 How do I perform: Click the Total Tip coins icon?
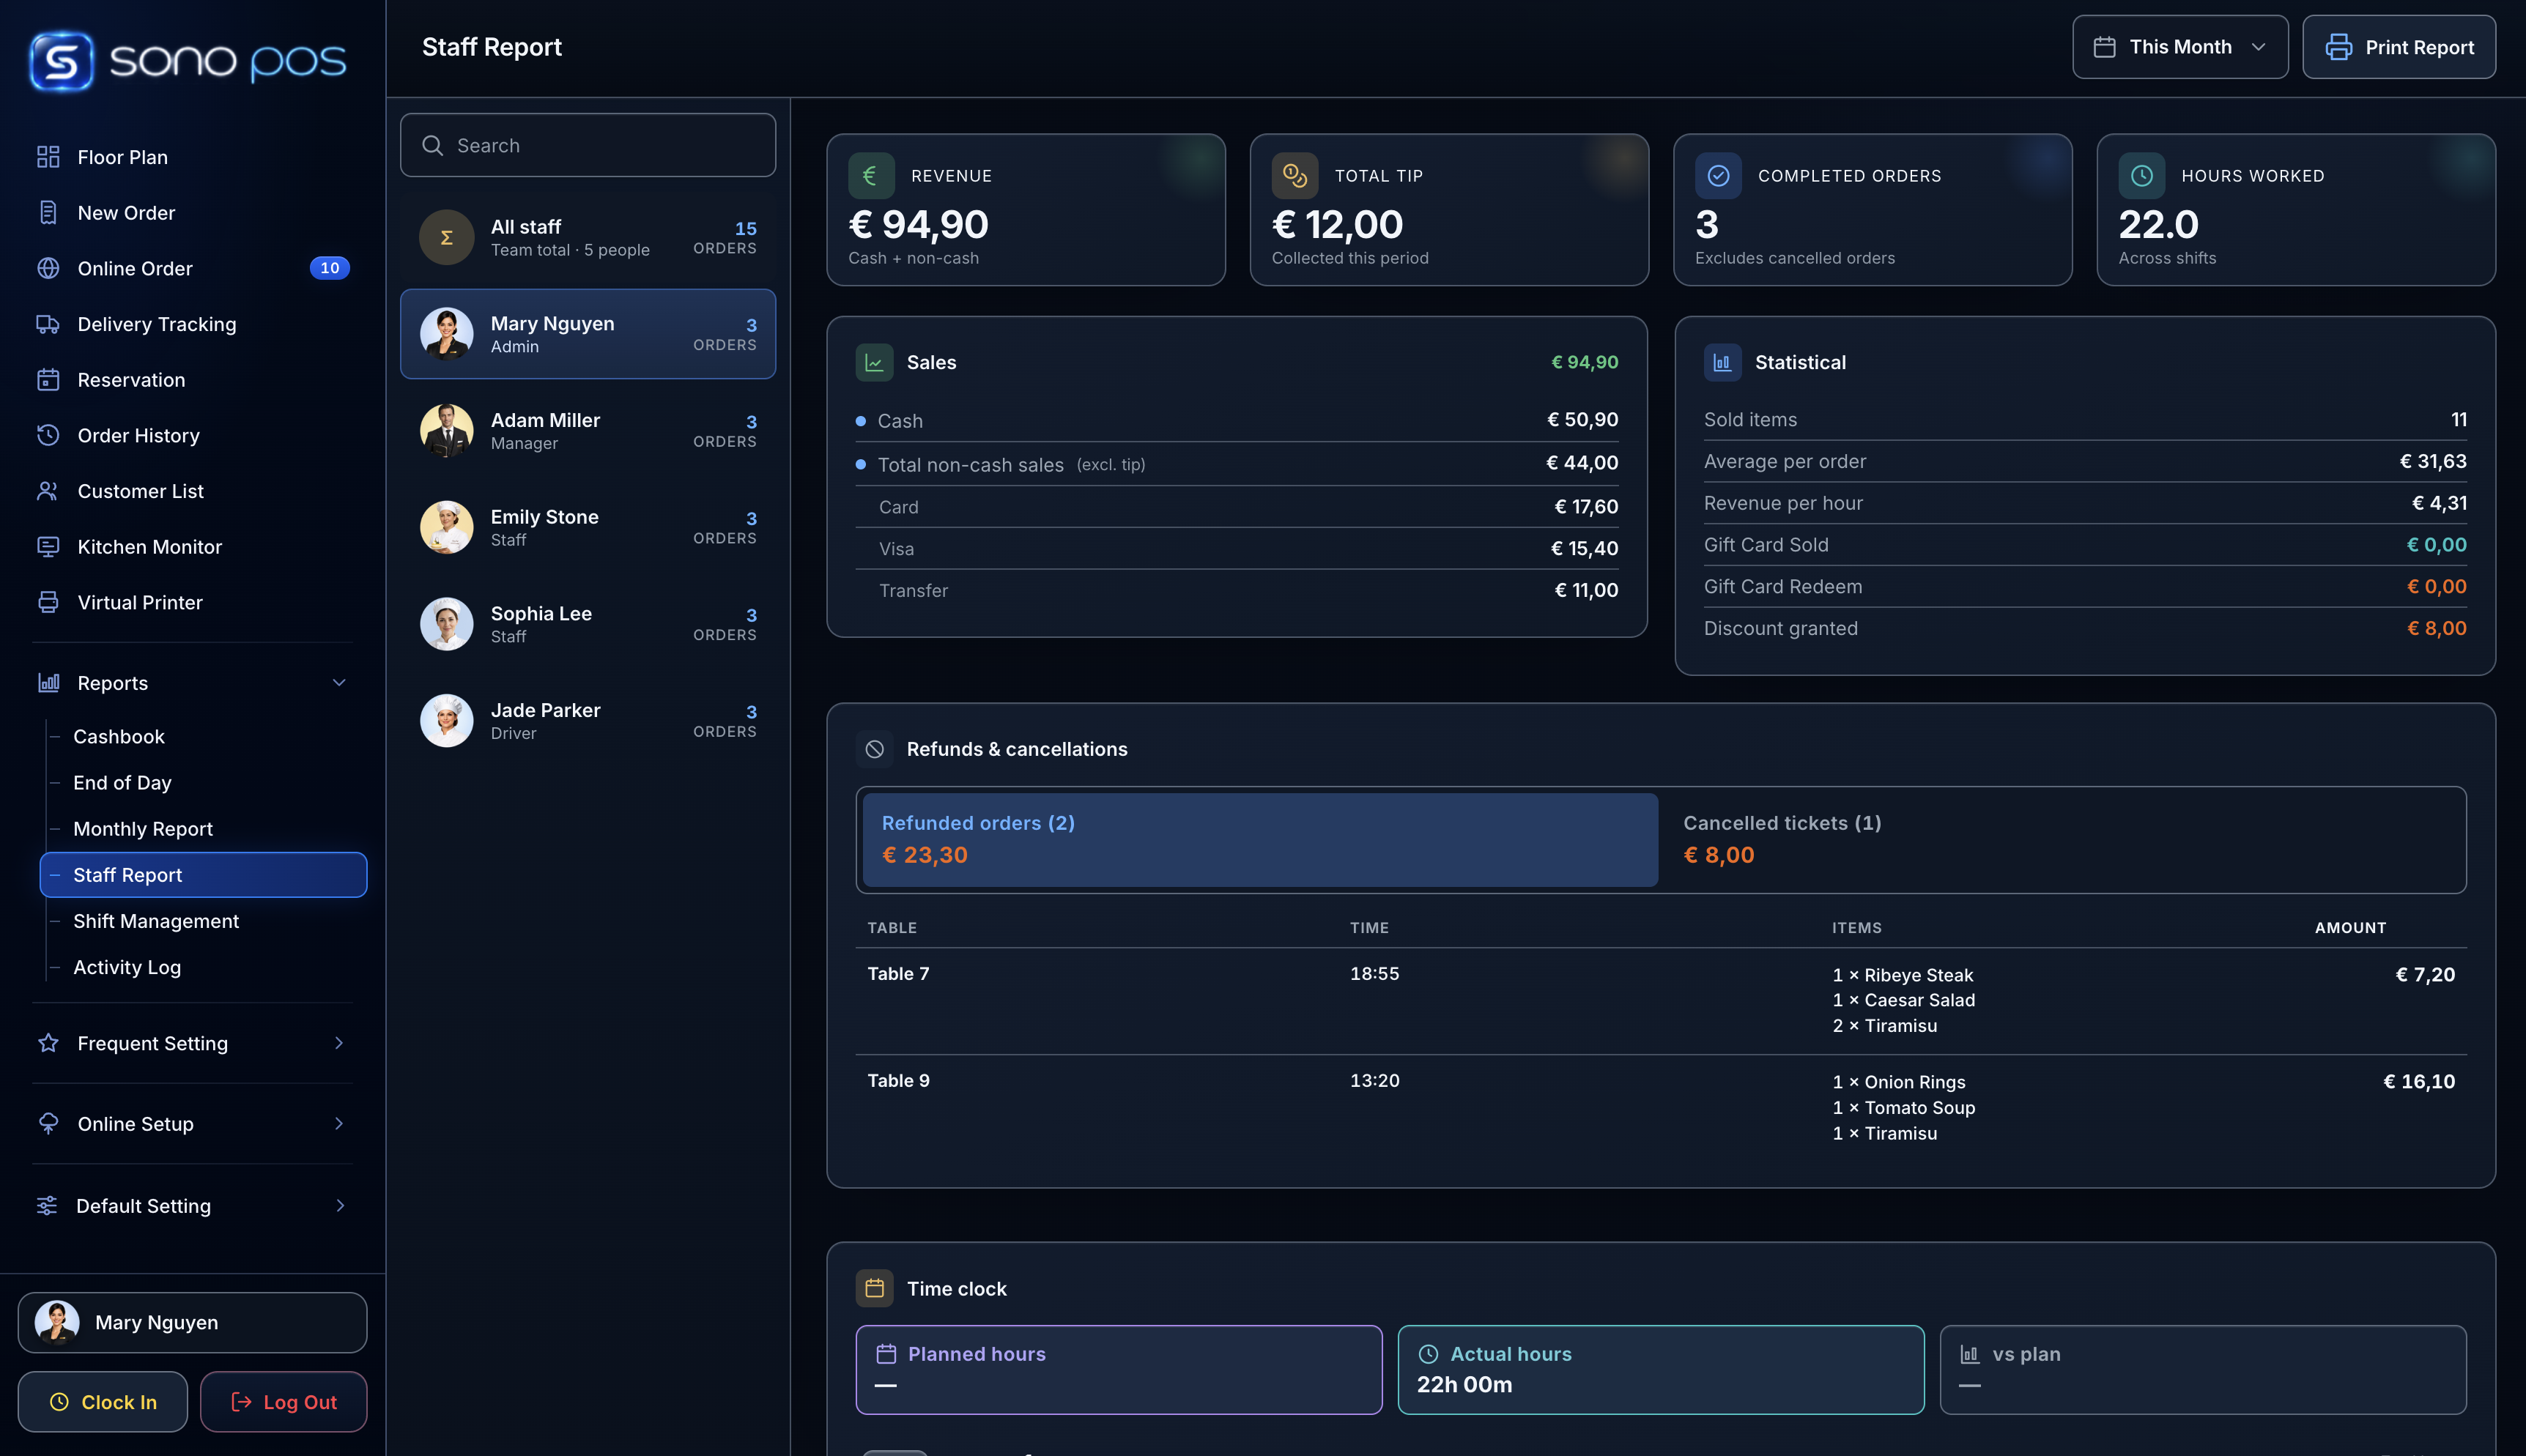pos(1295,176)
